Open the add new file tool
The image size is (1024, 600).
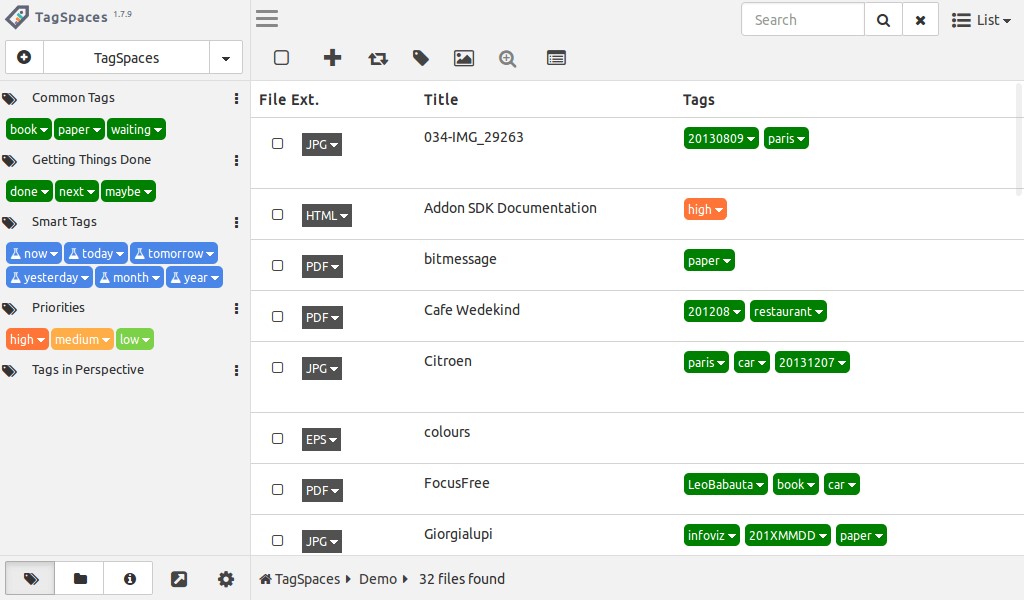point(332,58)
